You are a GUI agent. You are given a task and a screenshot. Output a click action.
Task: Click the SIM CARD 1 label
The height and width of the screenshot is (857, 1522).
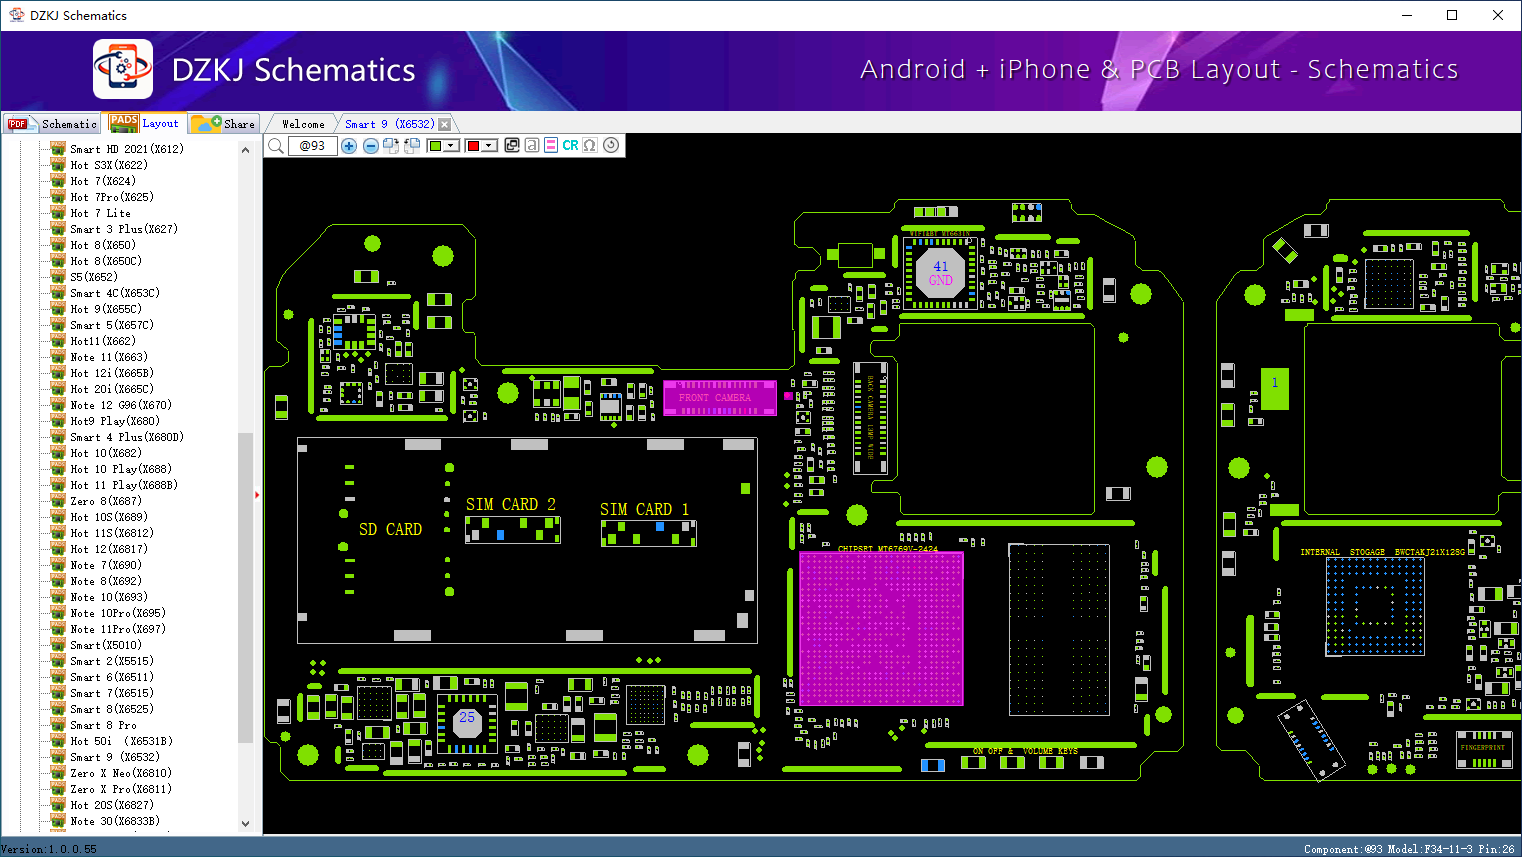pyautogui.click(x=644, y=509)
